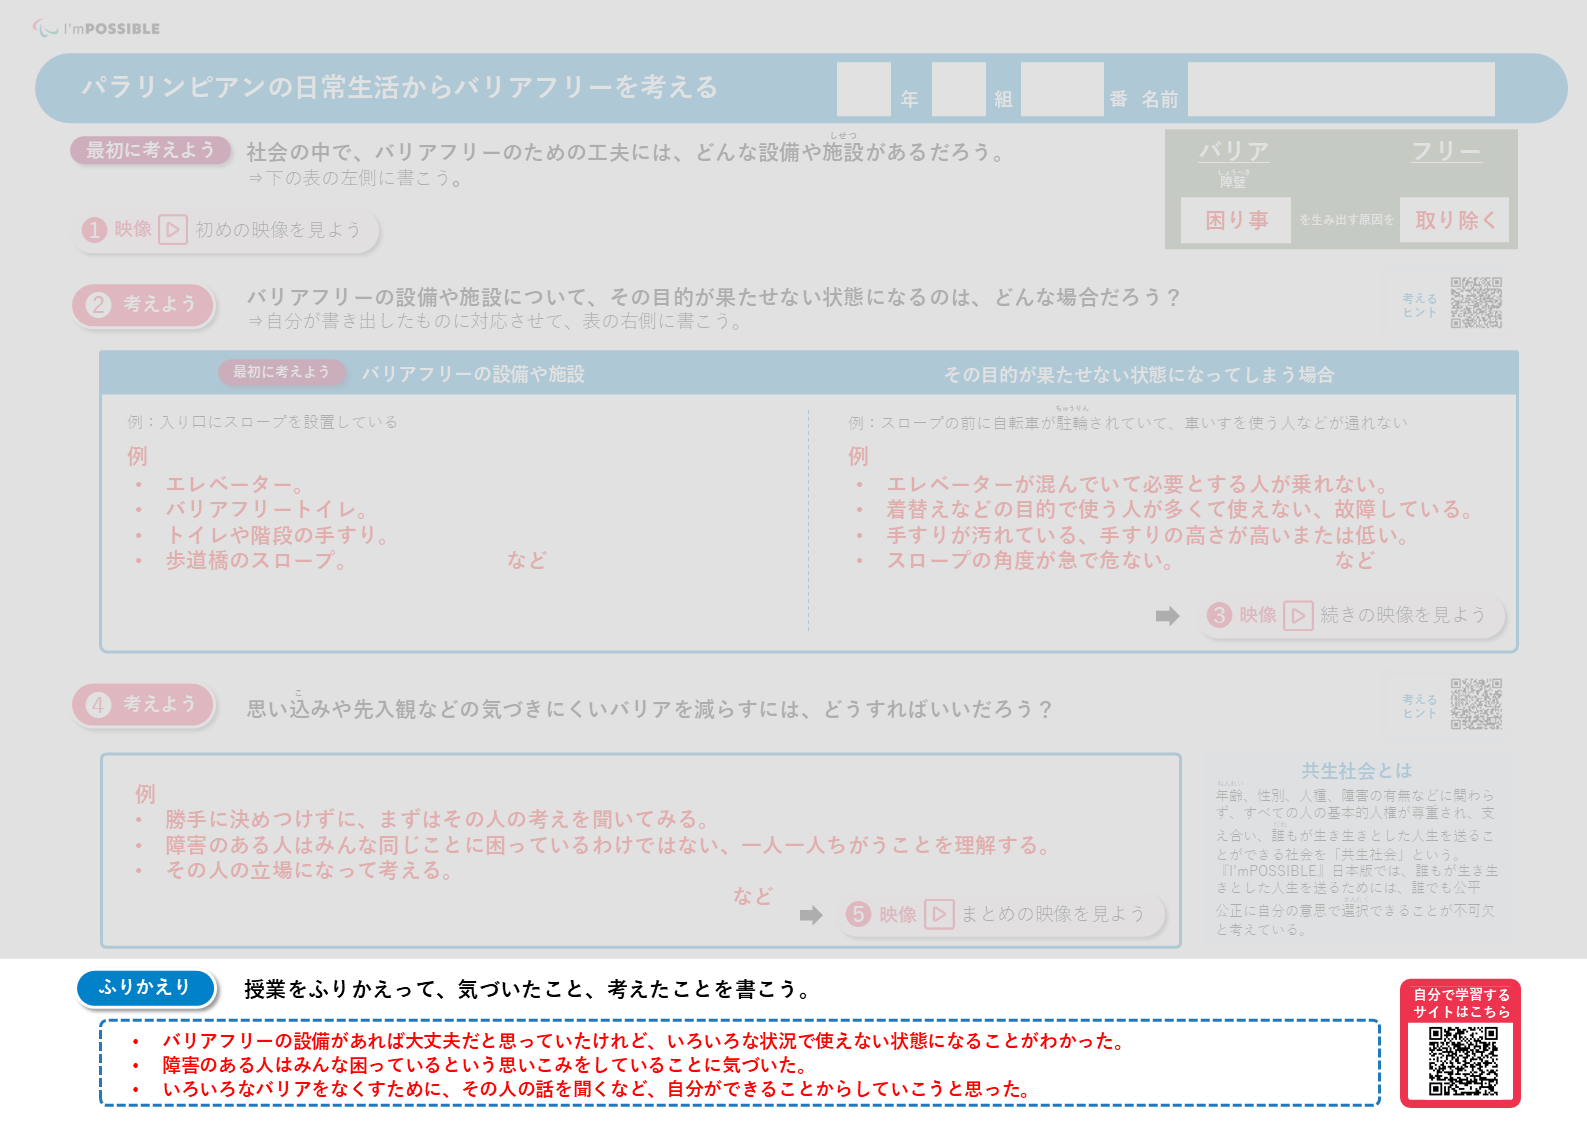
Task: Click the 組 class input box
Action: (958, 89)
